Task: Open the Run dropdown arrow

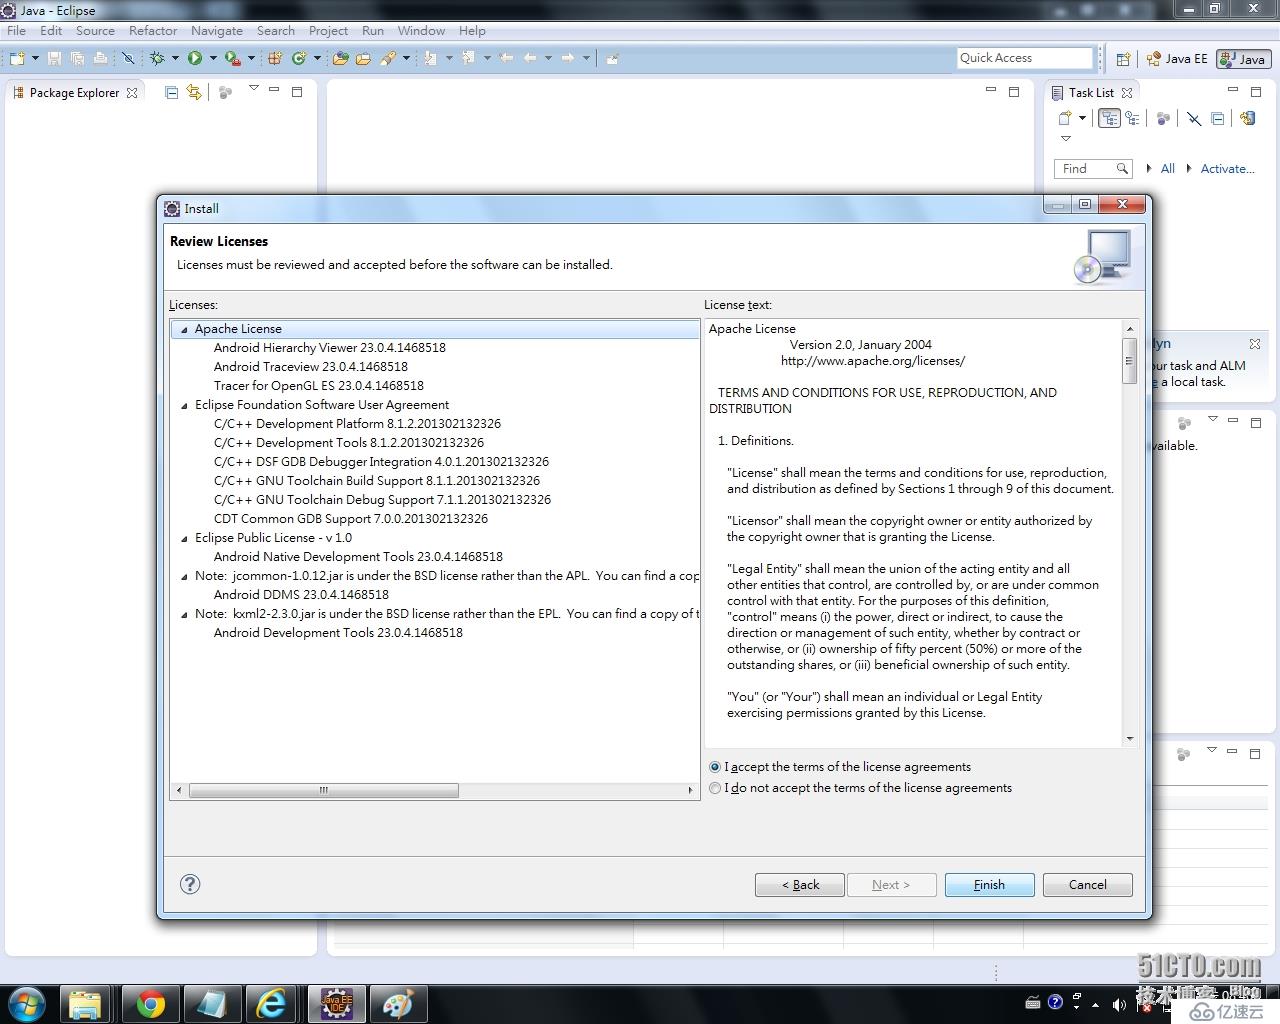Action: pos(213,58)
